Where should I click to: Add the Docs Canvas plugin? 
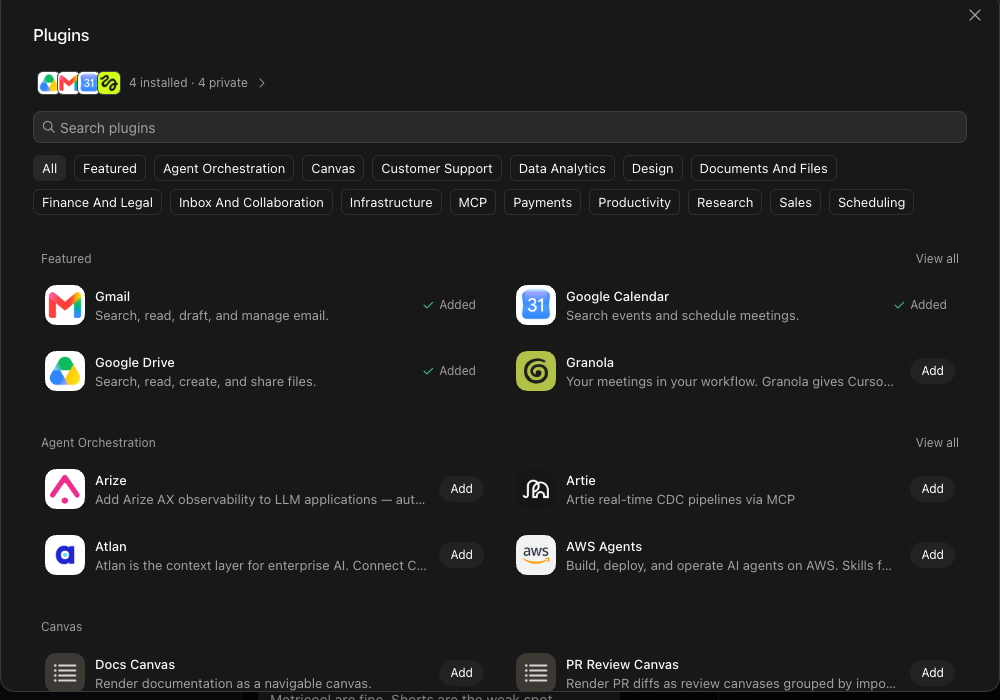(462, 673)
